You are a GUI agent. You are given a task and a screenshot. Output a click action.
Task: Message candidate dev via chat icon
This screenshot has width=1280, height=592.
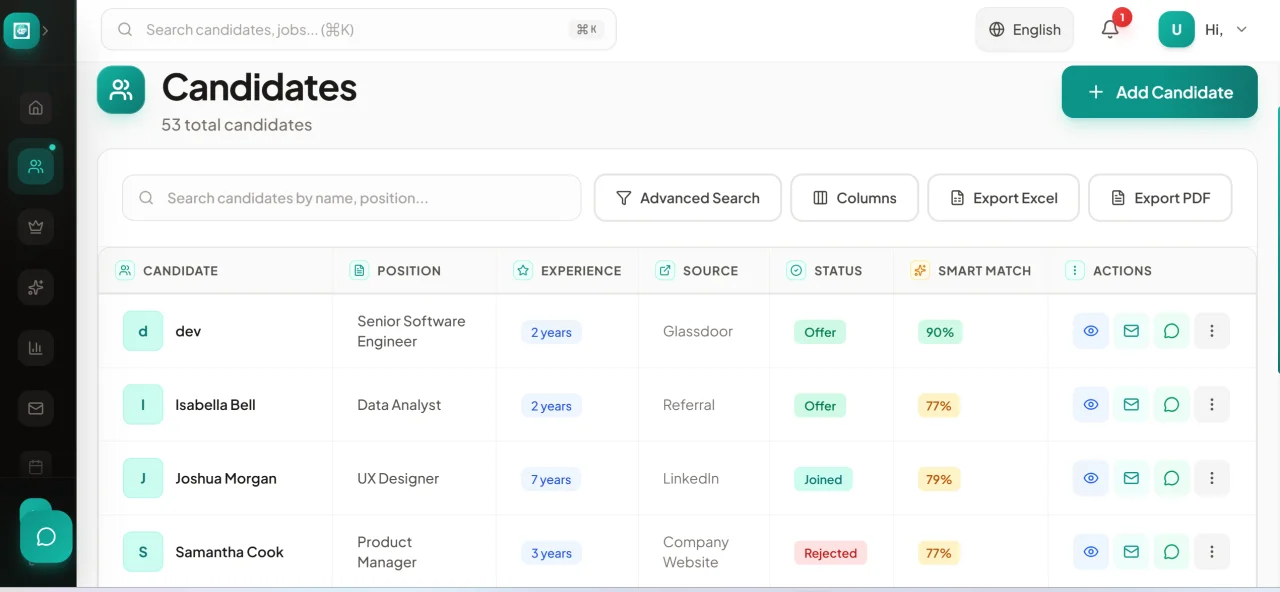(1171, 331)
